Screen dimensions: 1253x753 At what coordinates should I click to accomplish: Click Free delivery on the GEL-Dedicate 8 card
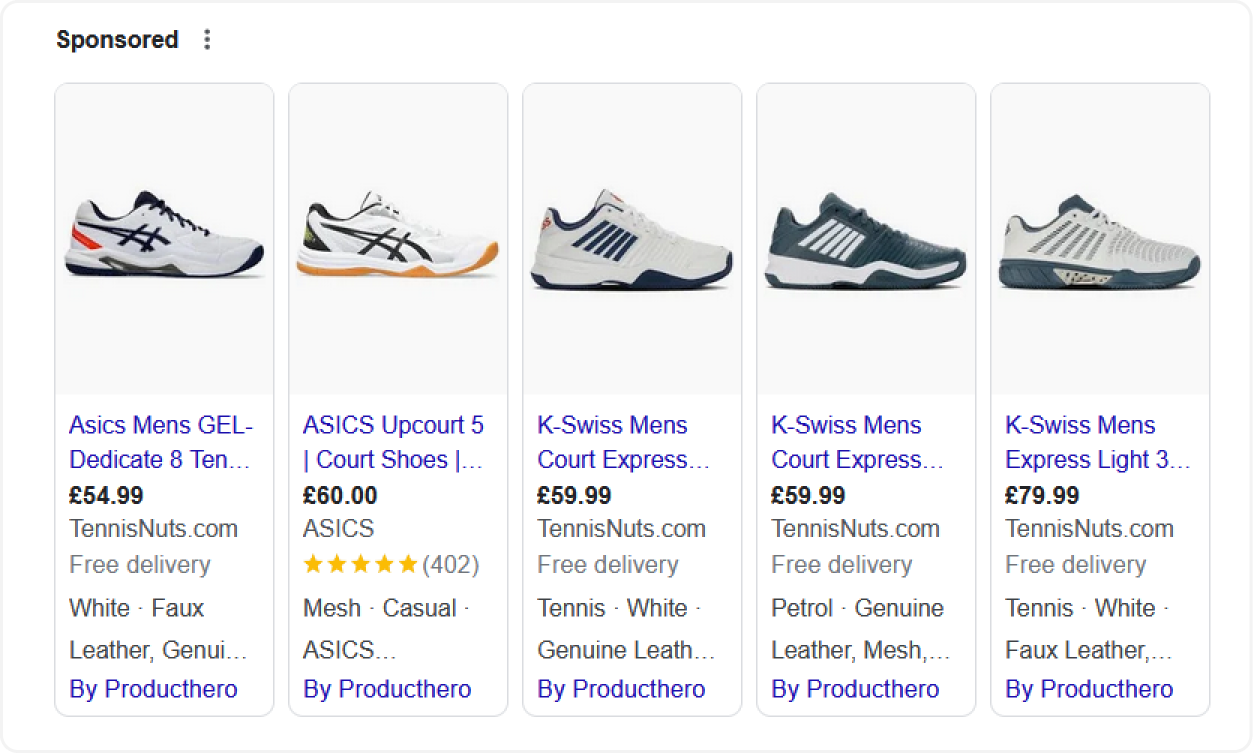click(140, 565)
